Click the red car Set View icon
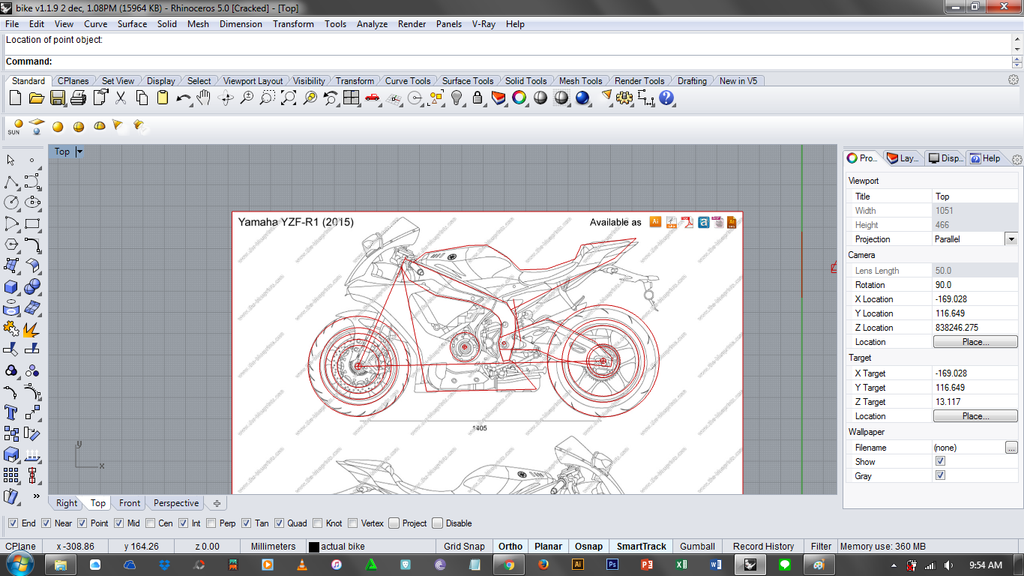1024x576 pixels. 372,99
